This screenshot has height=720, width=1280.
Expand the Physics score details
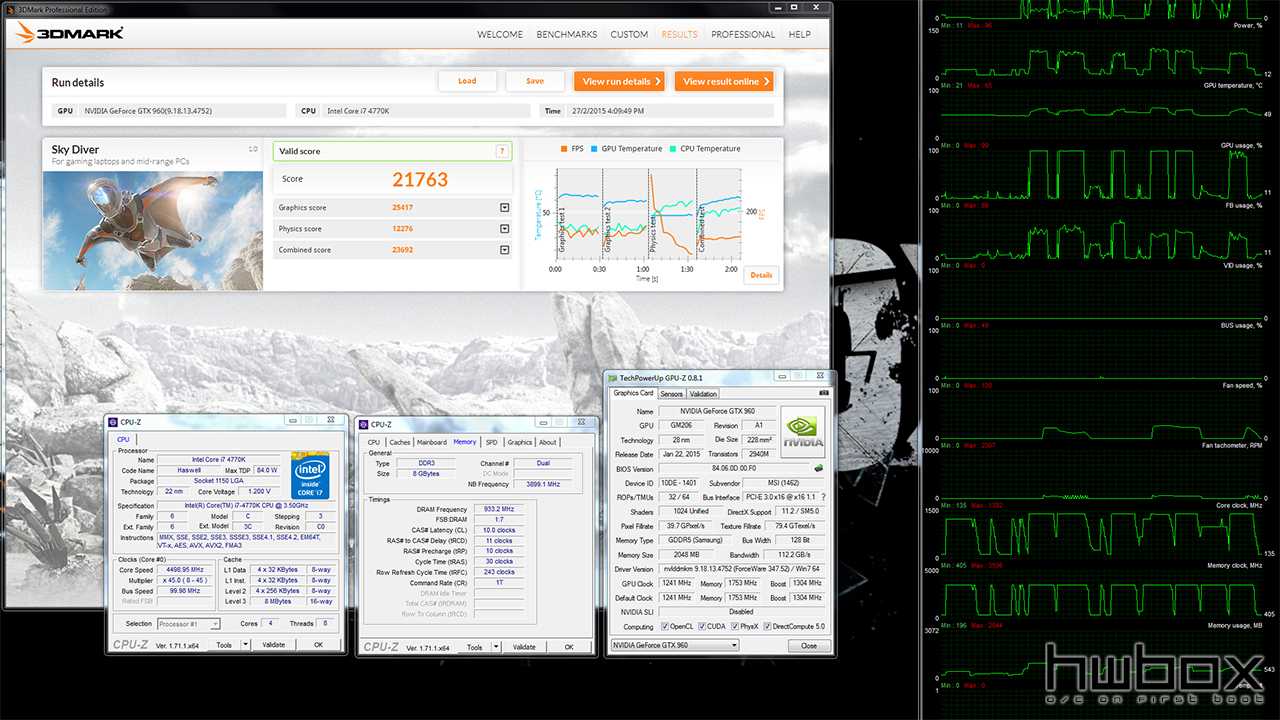tap(505, 229)
